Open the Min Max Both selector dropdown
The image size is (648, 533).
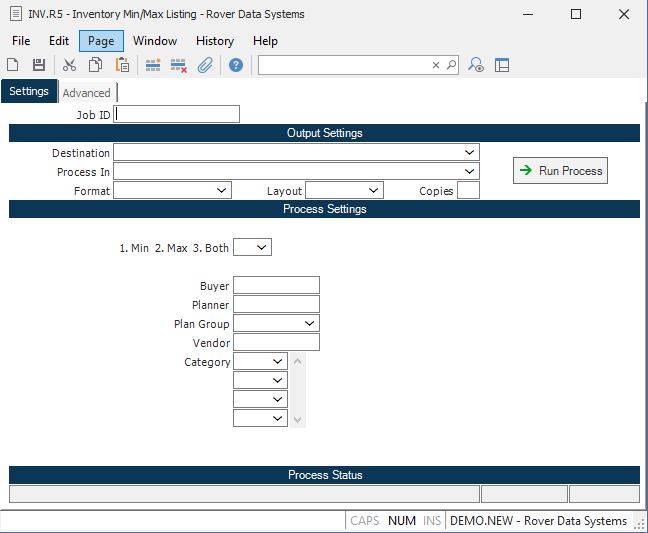click(262, 247)
